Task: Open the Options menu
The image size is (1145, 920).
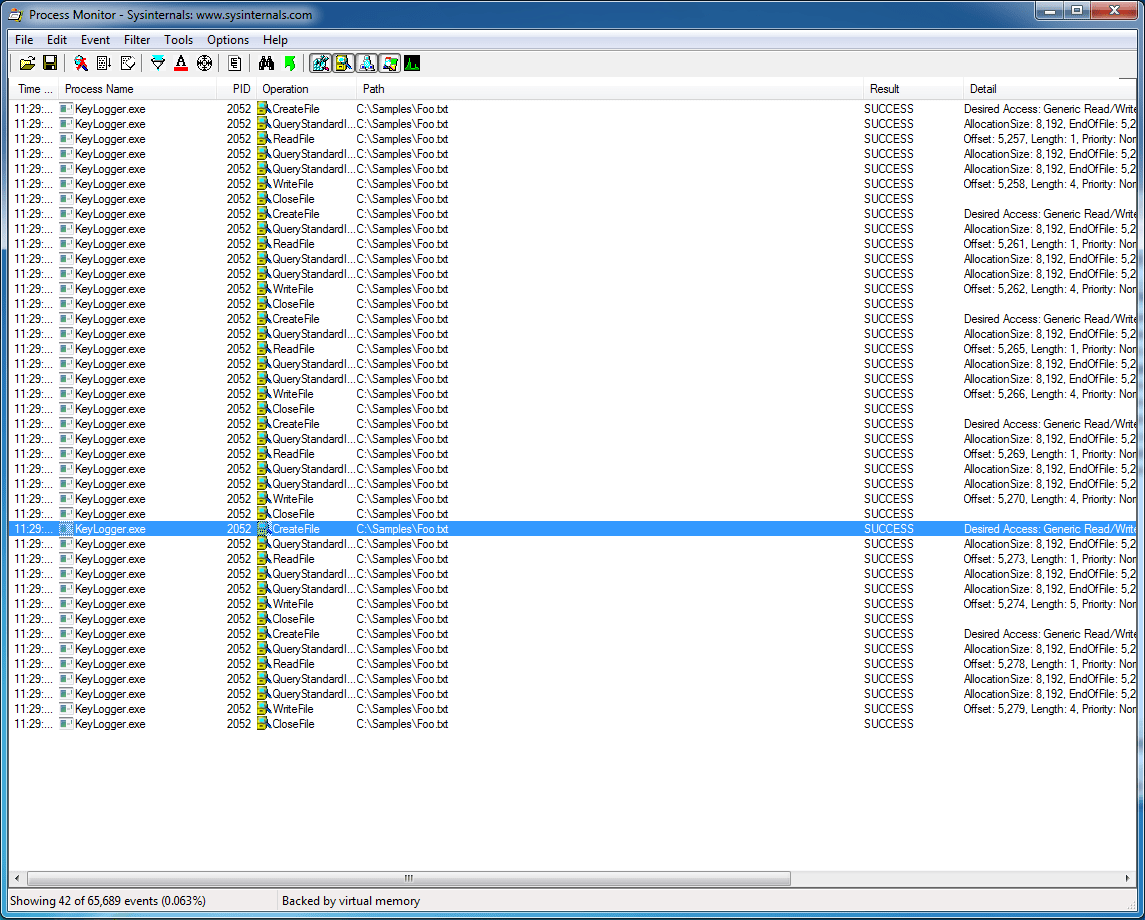Action: click(228, 39)
